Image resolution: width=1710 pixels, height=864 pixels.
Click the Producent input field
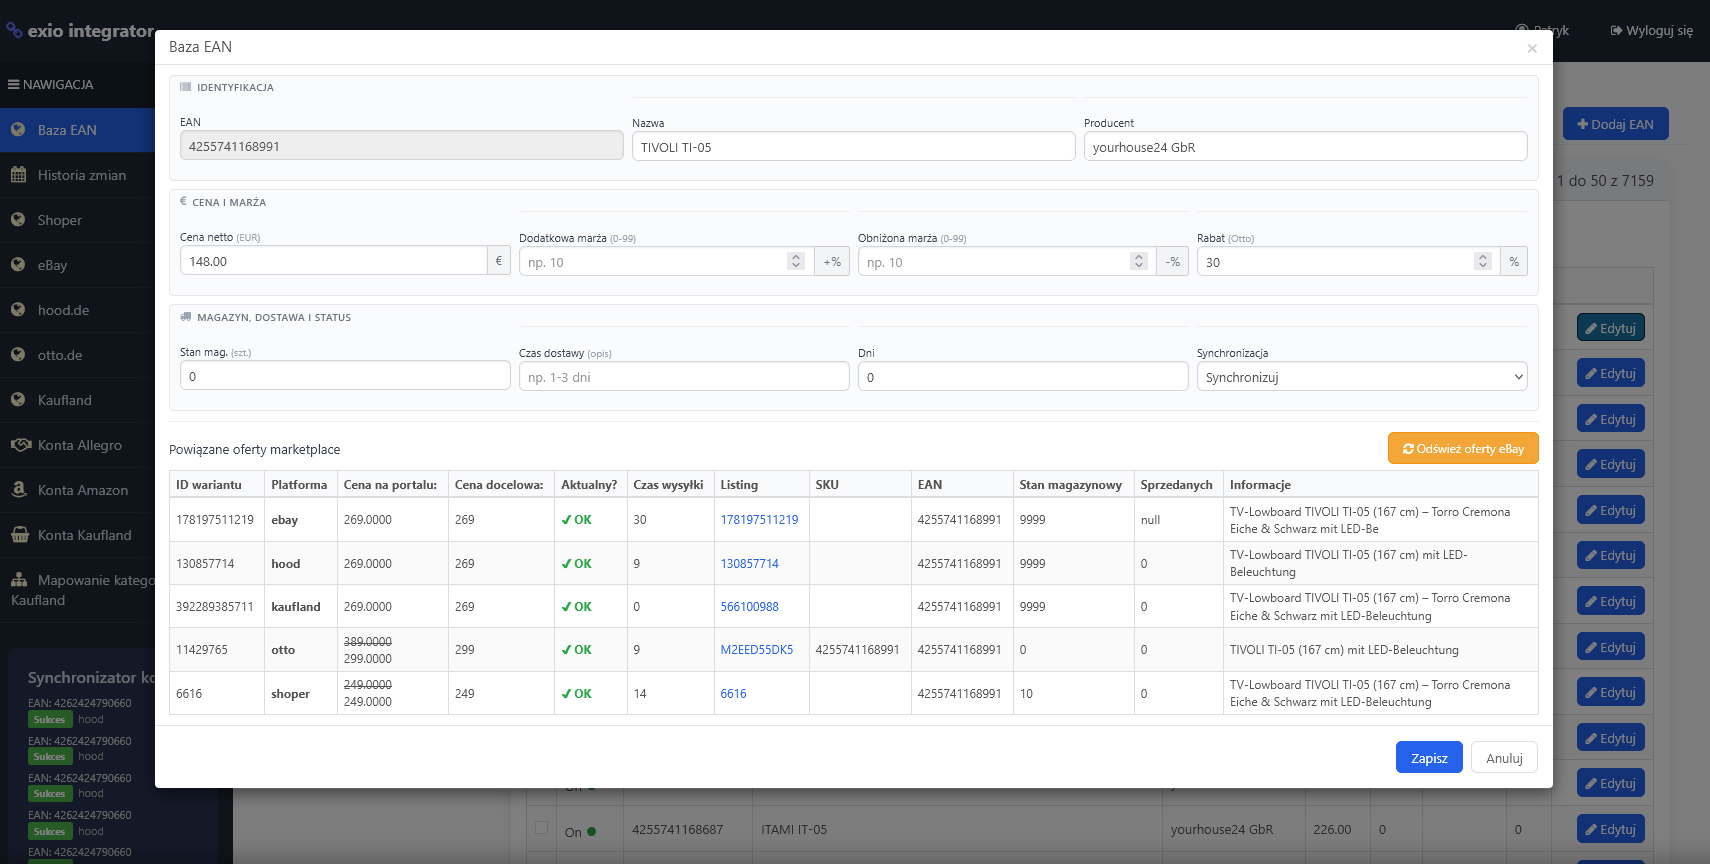1305,147
